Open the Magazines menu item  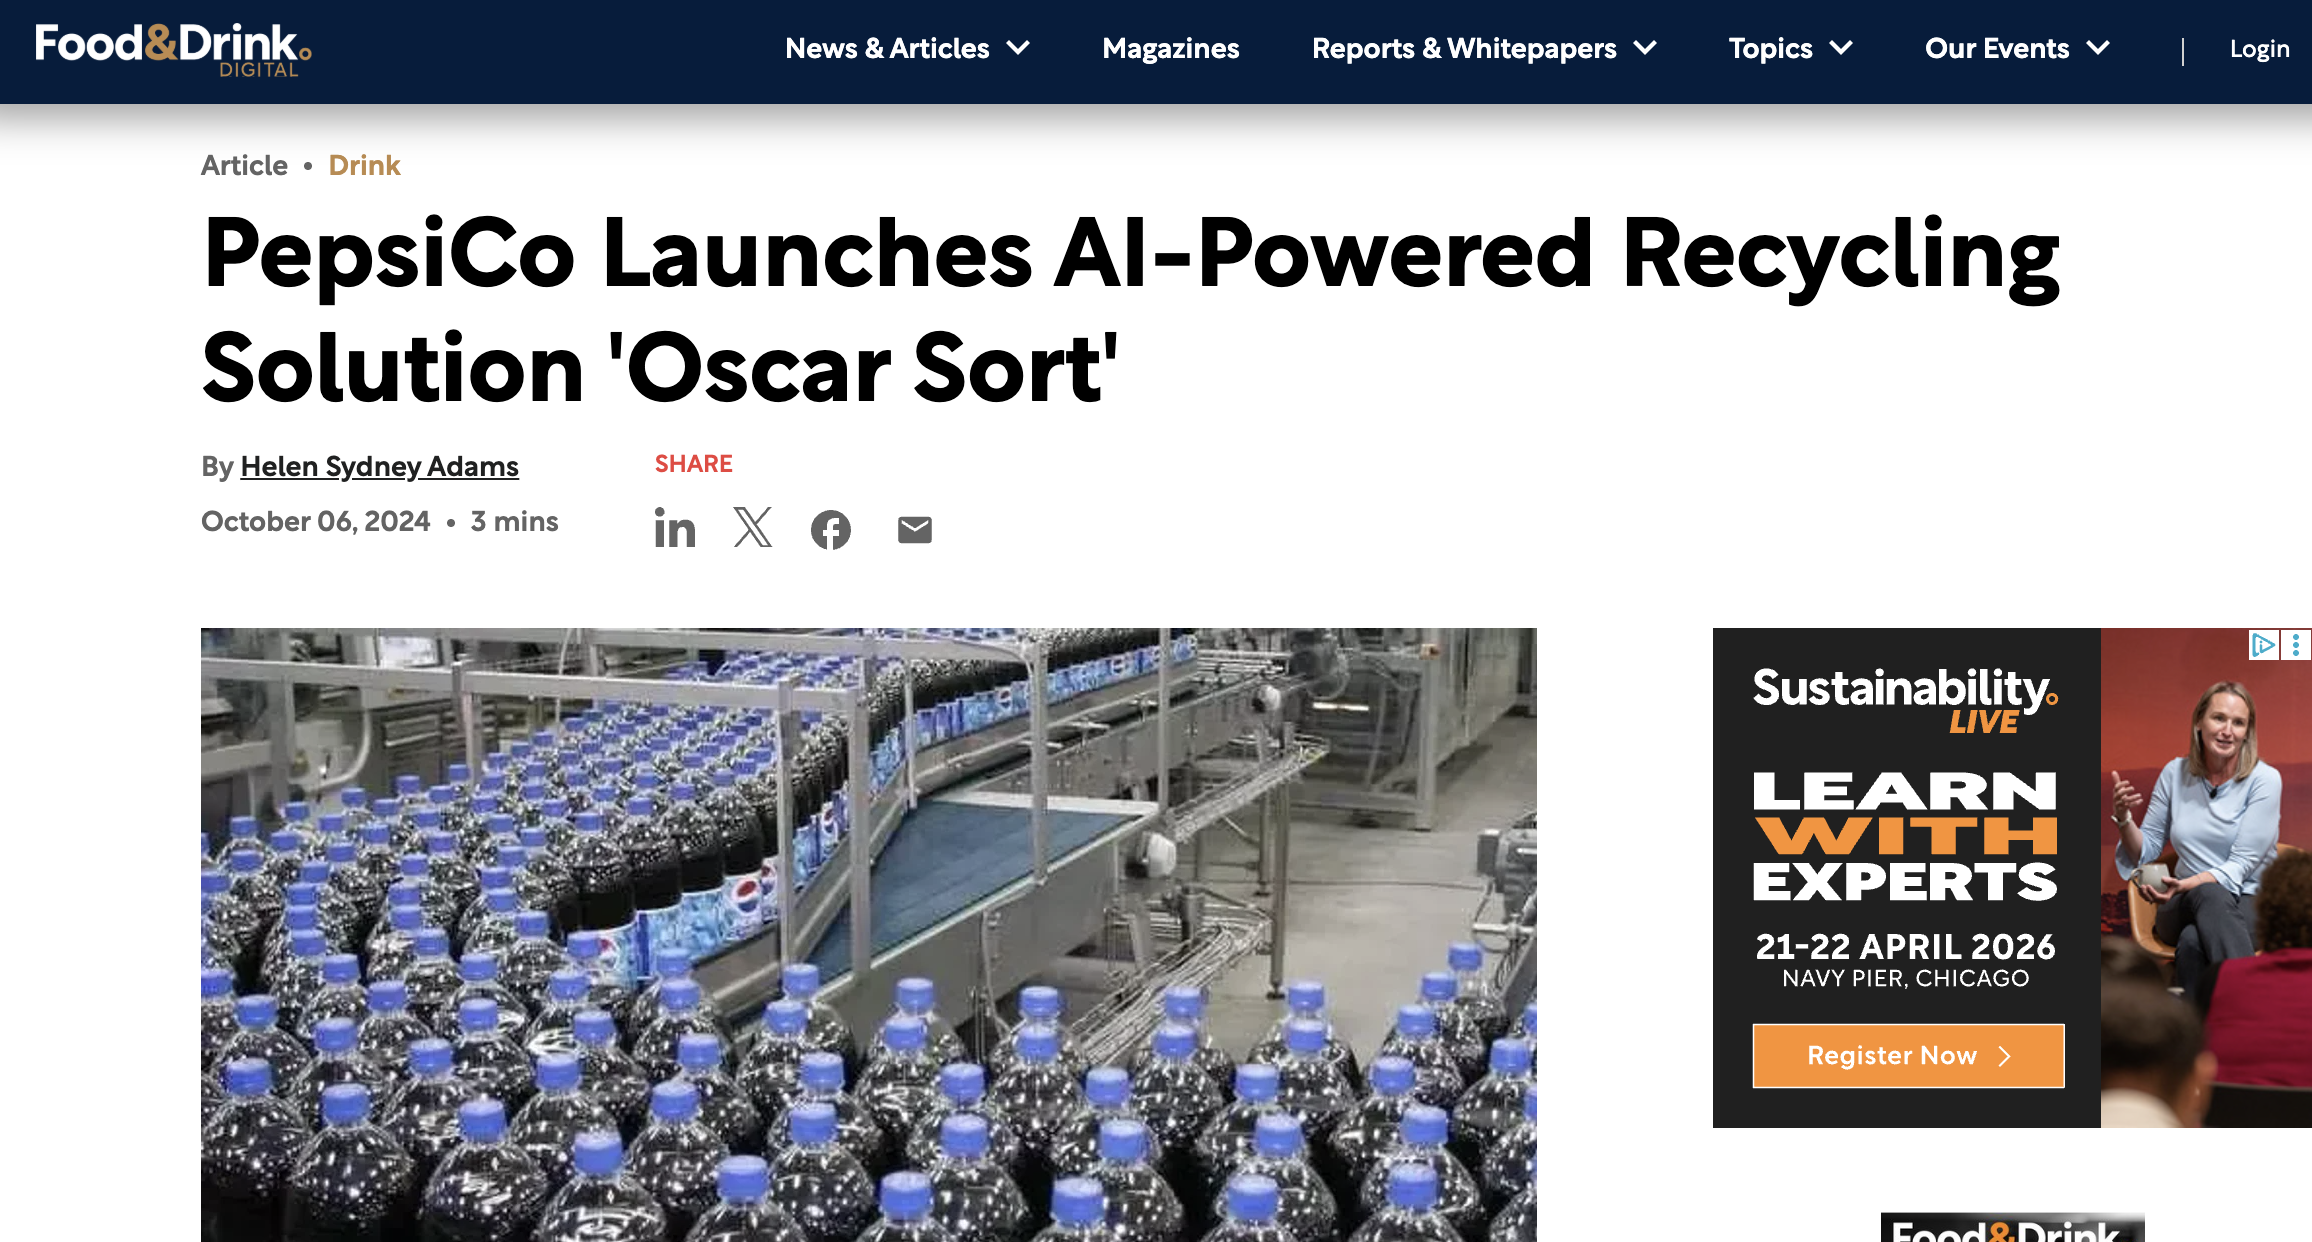(1171, 48)
